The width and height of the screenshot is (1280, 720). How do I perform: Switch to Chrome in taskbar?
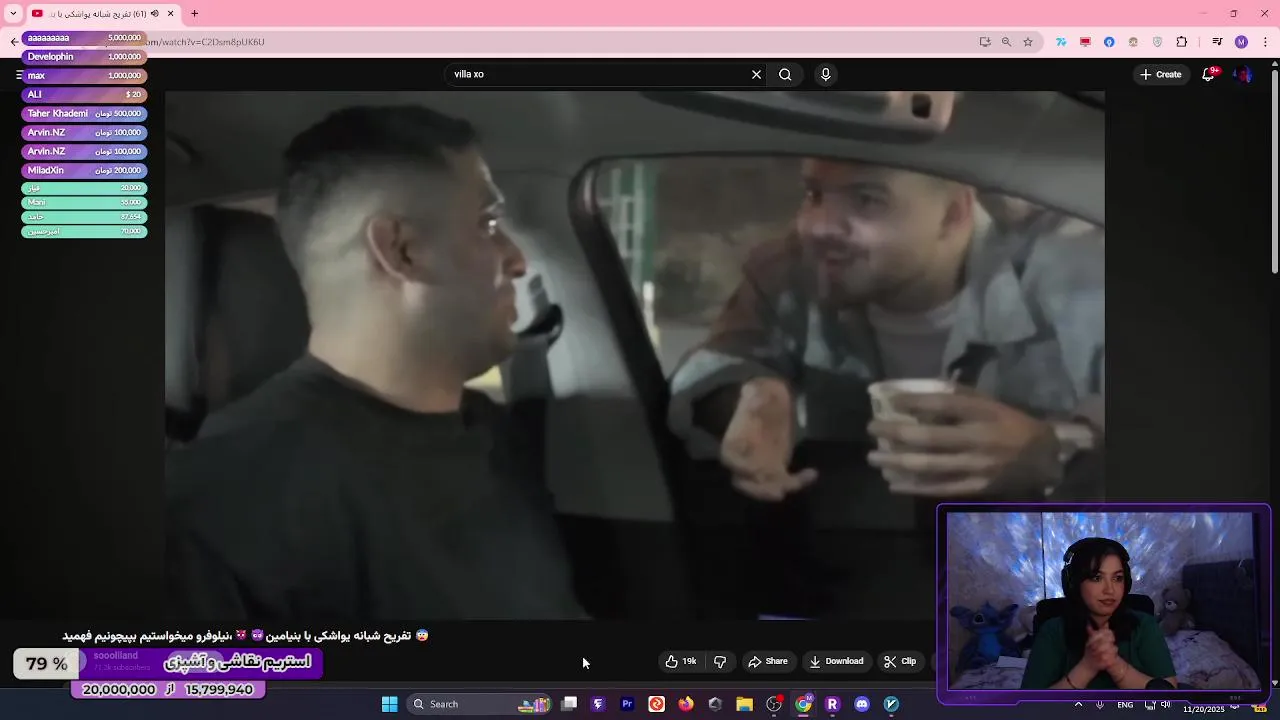tap(803, 704)
